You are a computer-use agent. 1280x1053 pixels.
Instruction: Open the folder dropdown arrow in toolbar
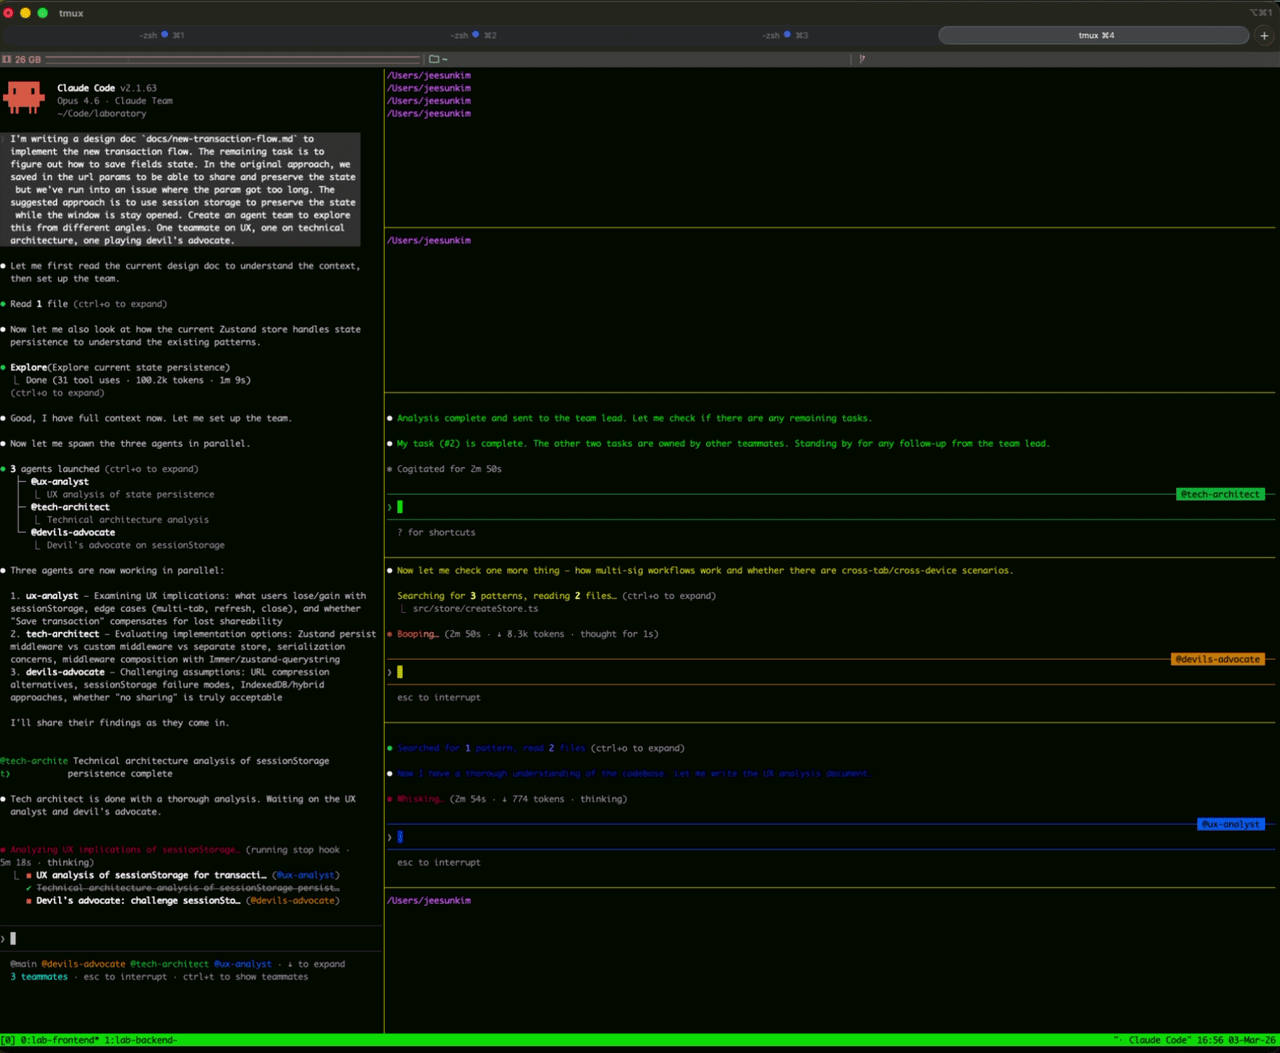tap(445, 60)
